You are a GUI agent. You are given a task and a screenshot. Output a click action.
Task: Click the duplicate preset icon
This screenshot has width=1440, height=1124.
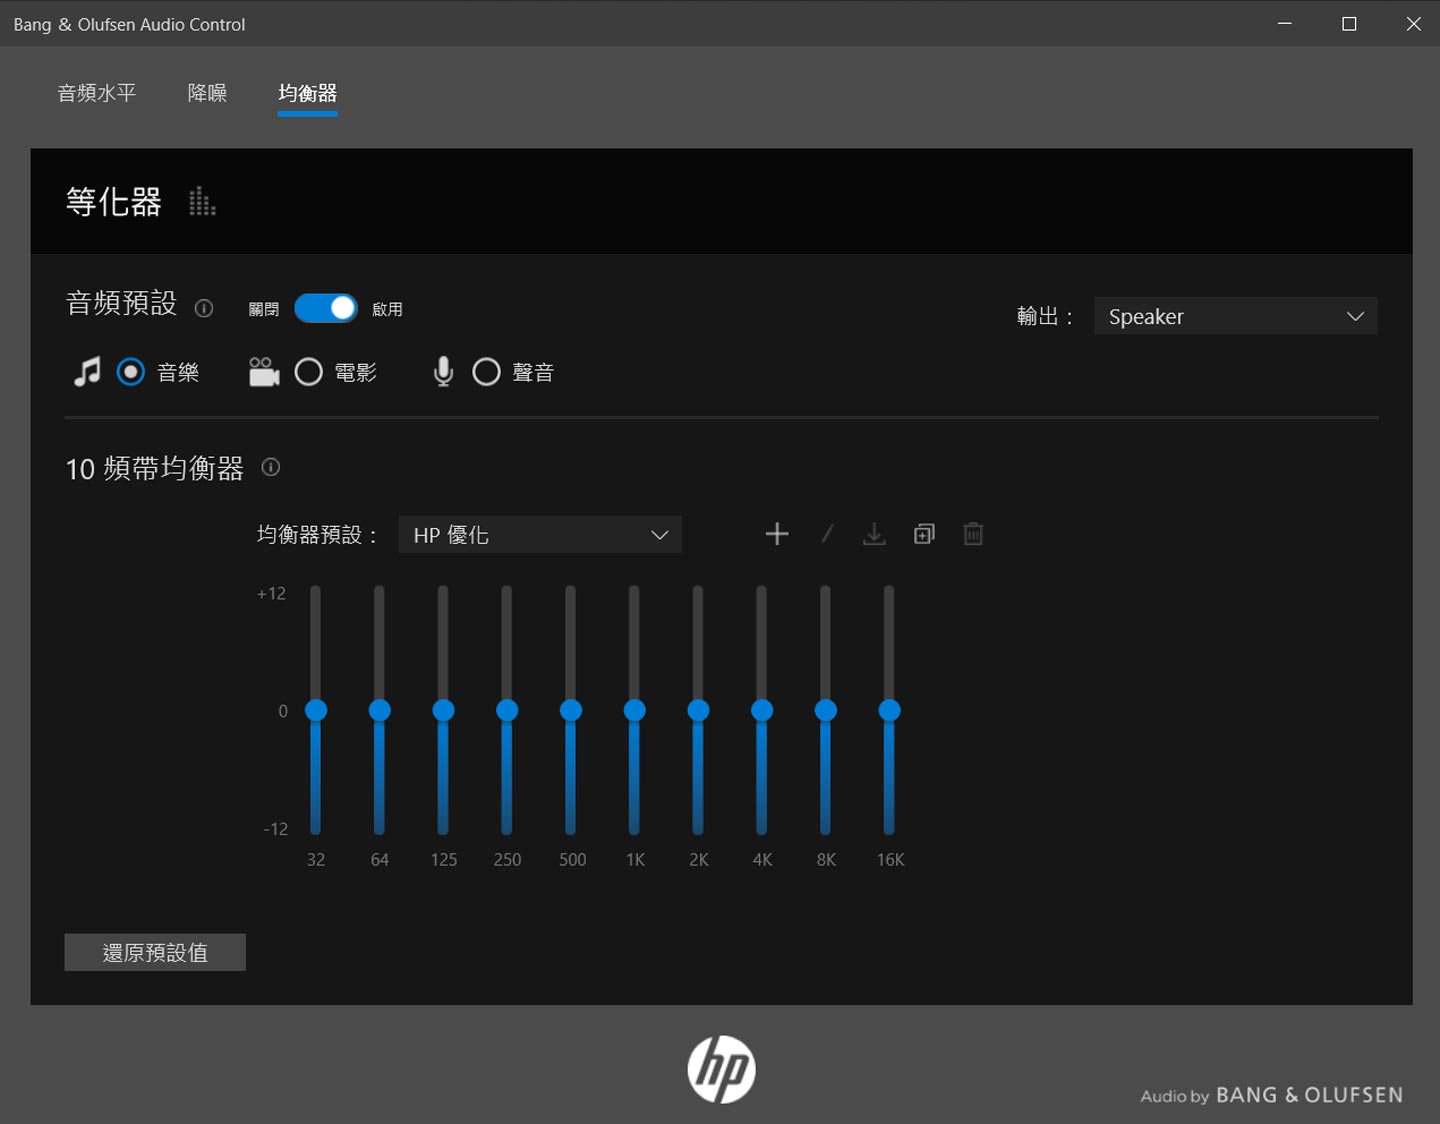[x=924, y=534]
